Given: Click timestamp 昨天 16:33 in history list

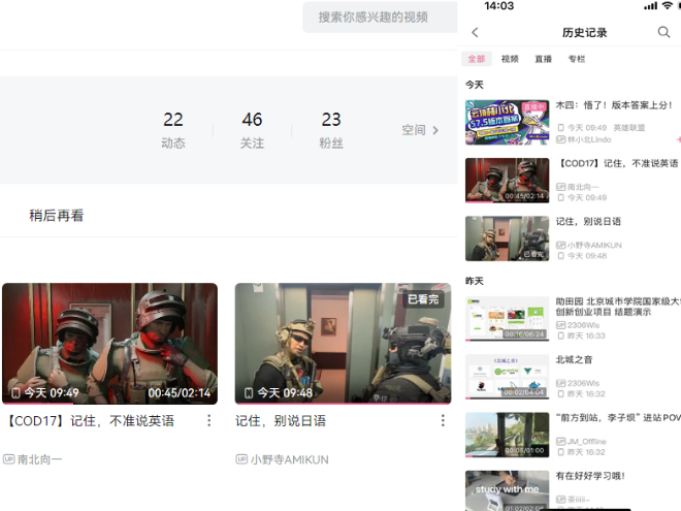Looking at the screenshot, I should click(x=586, y=336).
